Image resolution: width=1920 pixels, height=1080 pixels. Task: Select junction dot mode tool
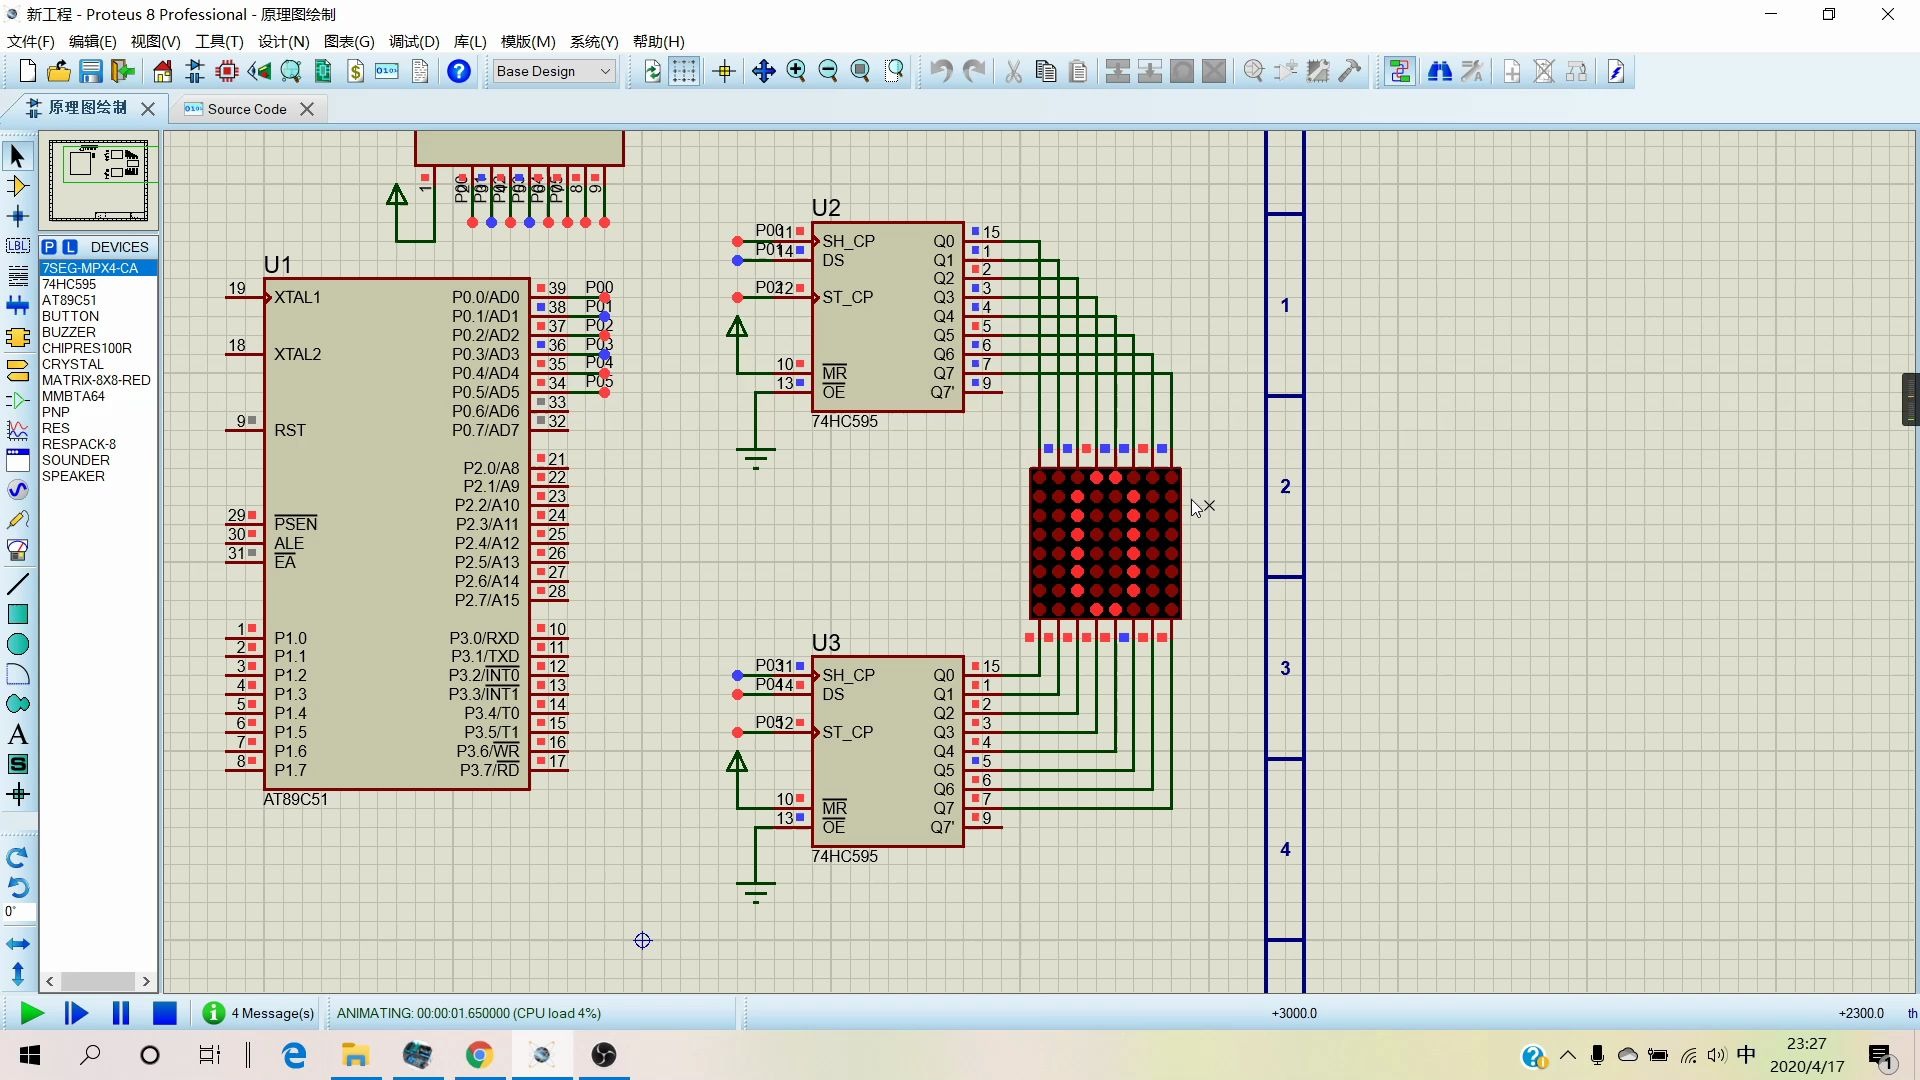click(18, 216)
